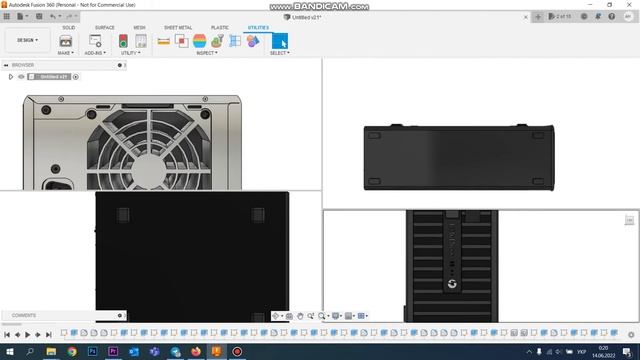Image resolution: width=640 pixels, height=360 pixels.
Task: Click the traffic light utility icon
Action: click(123, 41)
